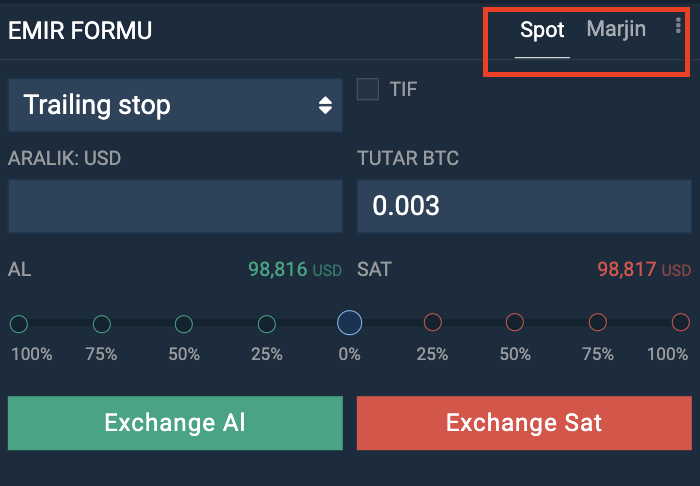Screen dimensions: 700x486
Task: Open the Trailing stop order type dropdown
Action: pos(175,105)
